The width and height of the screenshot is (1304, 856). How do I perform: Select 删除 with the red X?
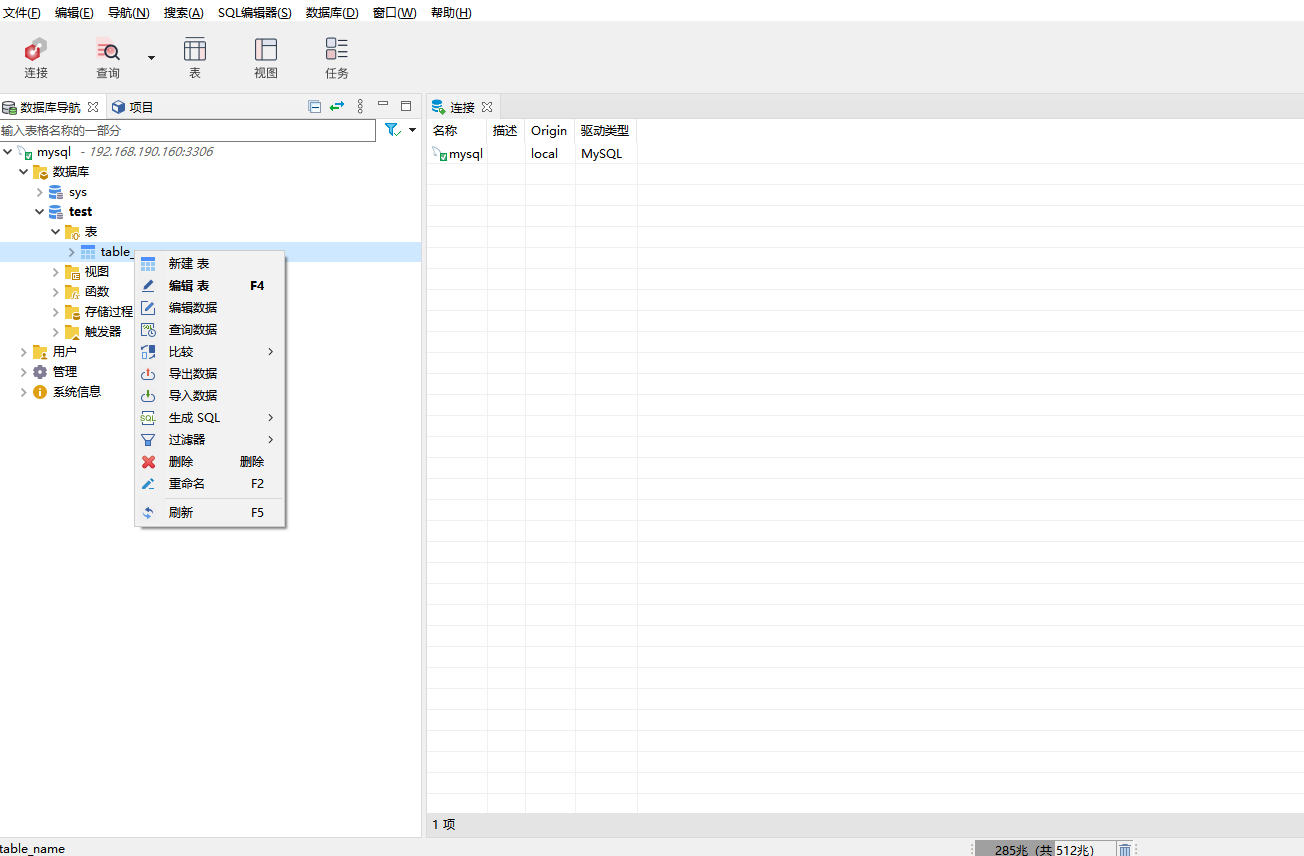tap(181, 462)
